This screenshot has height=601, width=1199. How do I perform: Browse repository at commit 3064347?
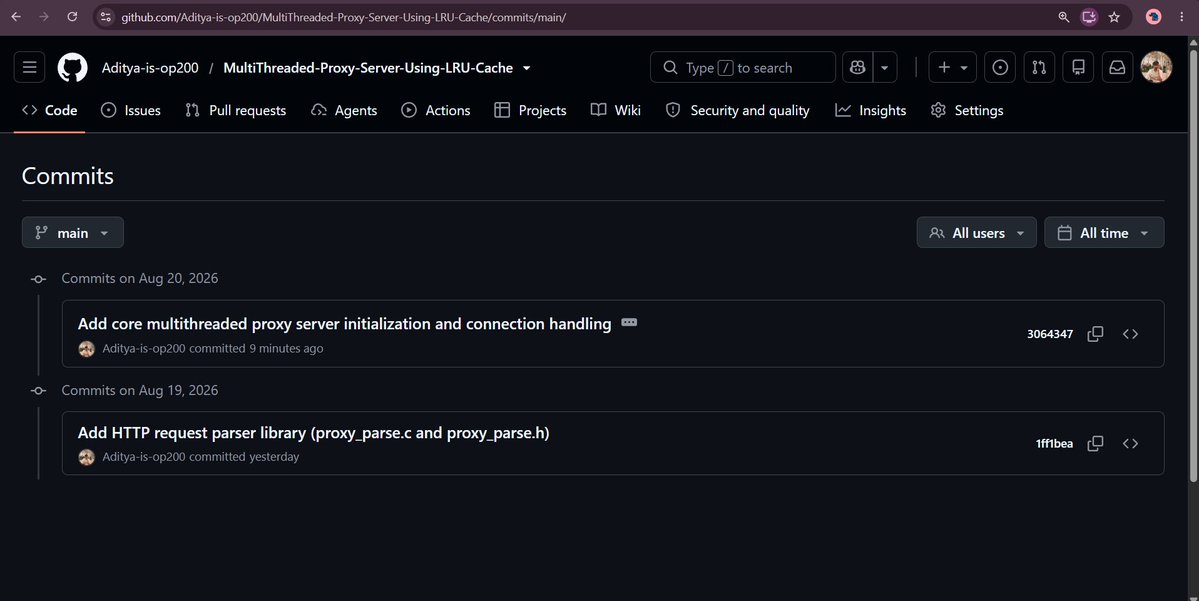pos(1130,334)
